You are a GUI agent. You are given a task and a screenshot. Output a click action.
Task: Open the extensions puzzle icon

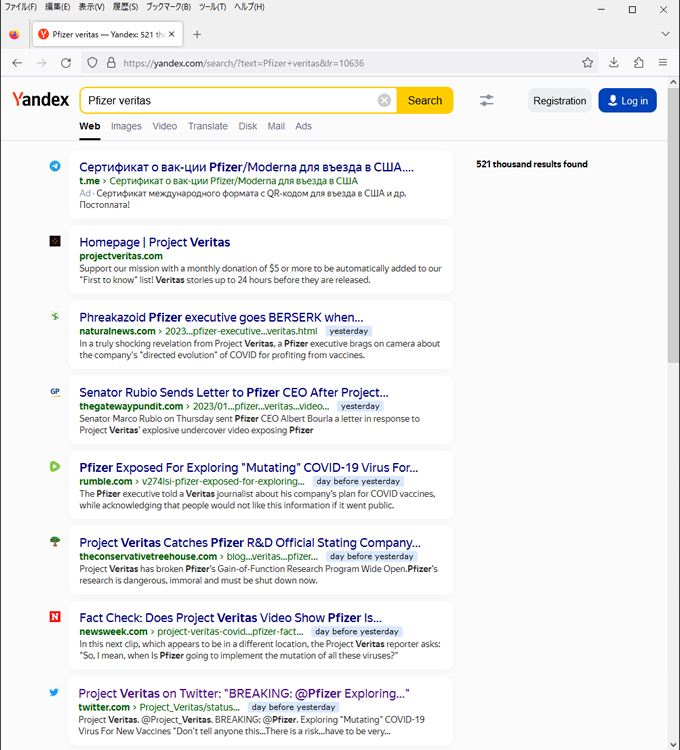[x=638, y=63]
